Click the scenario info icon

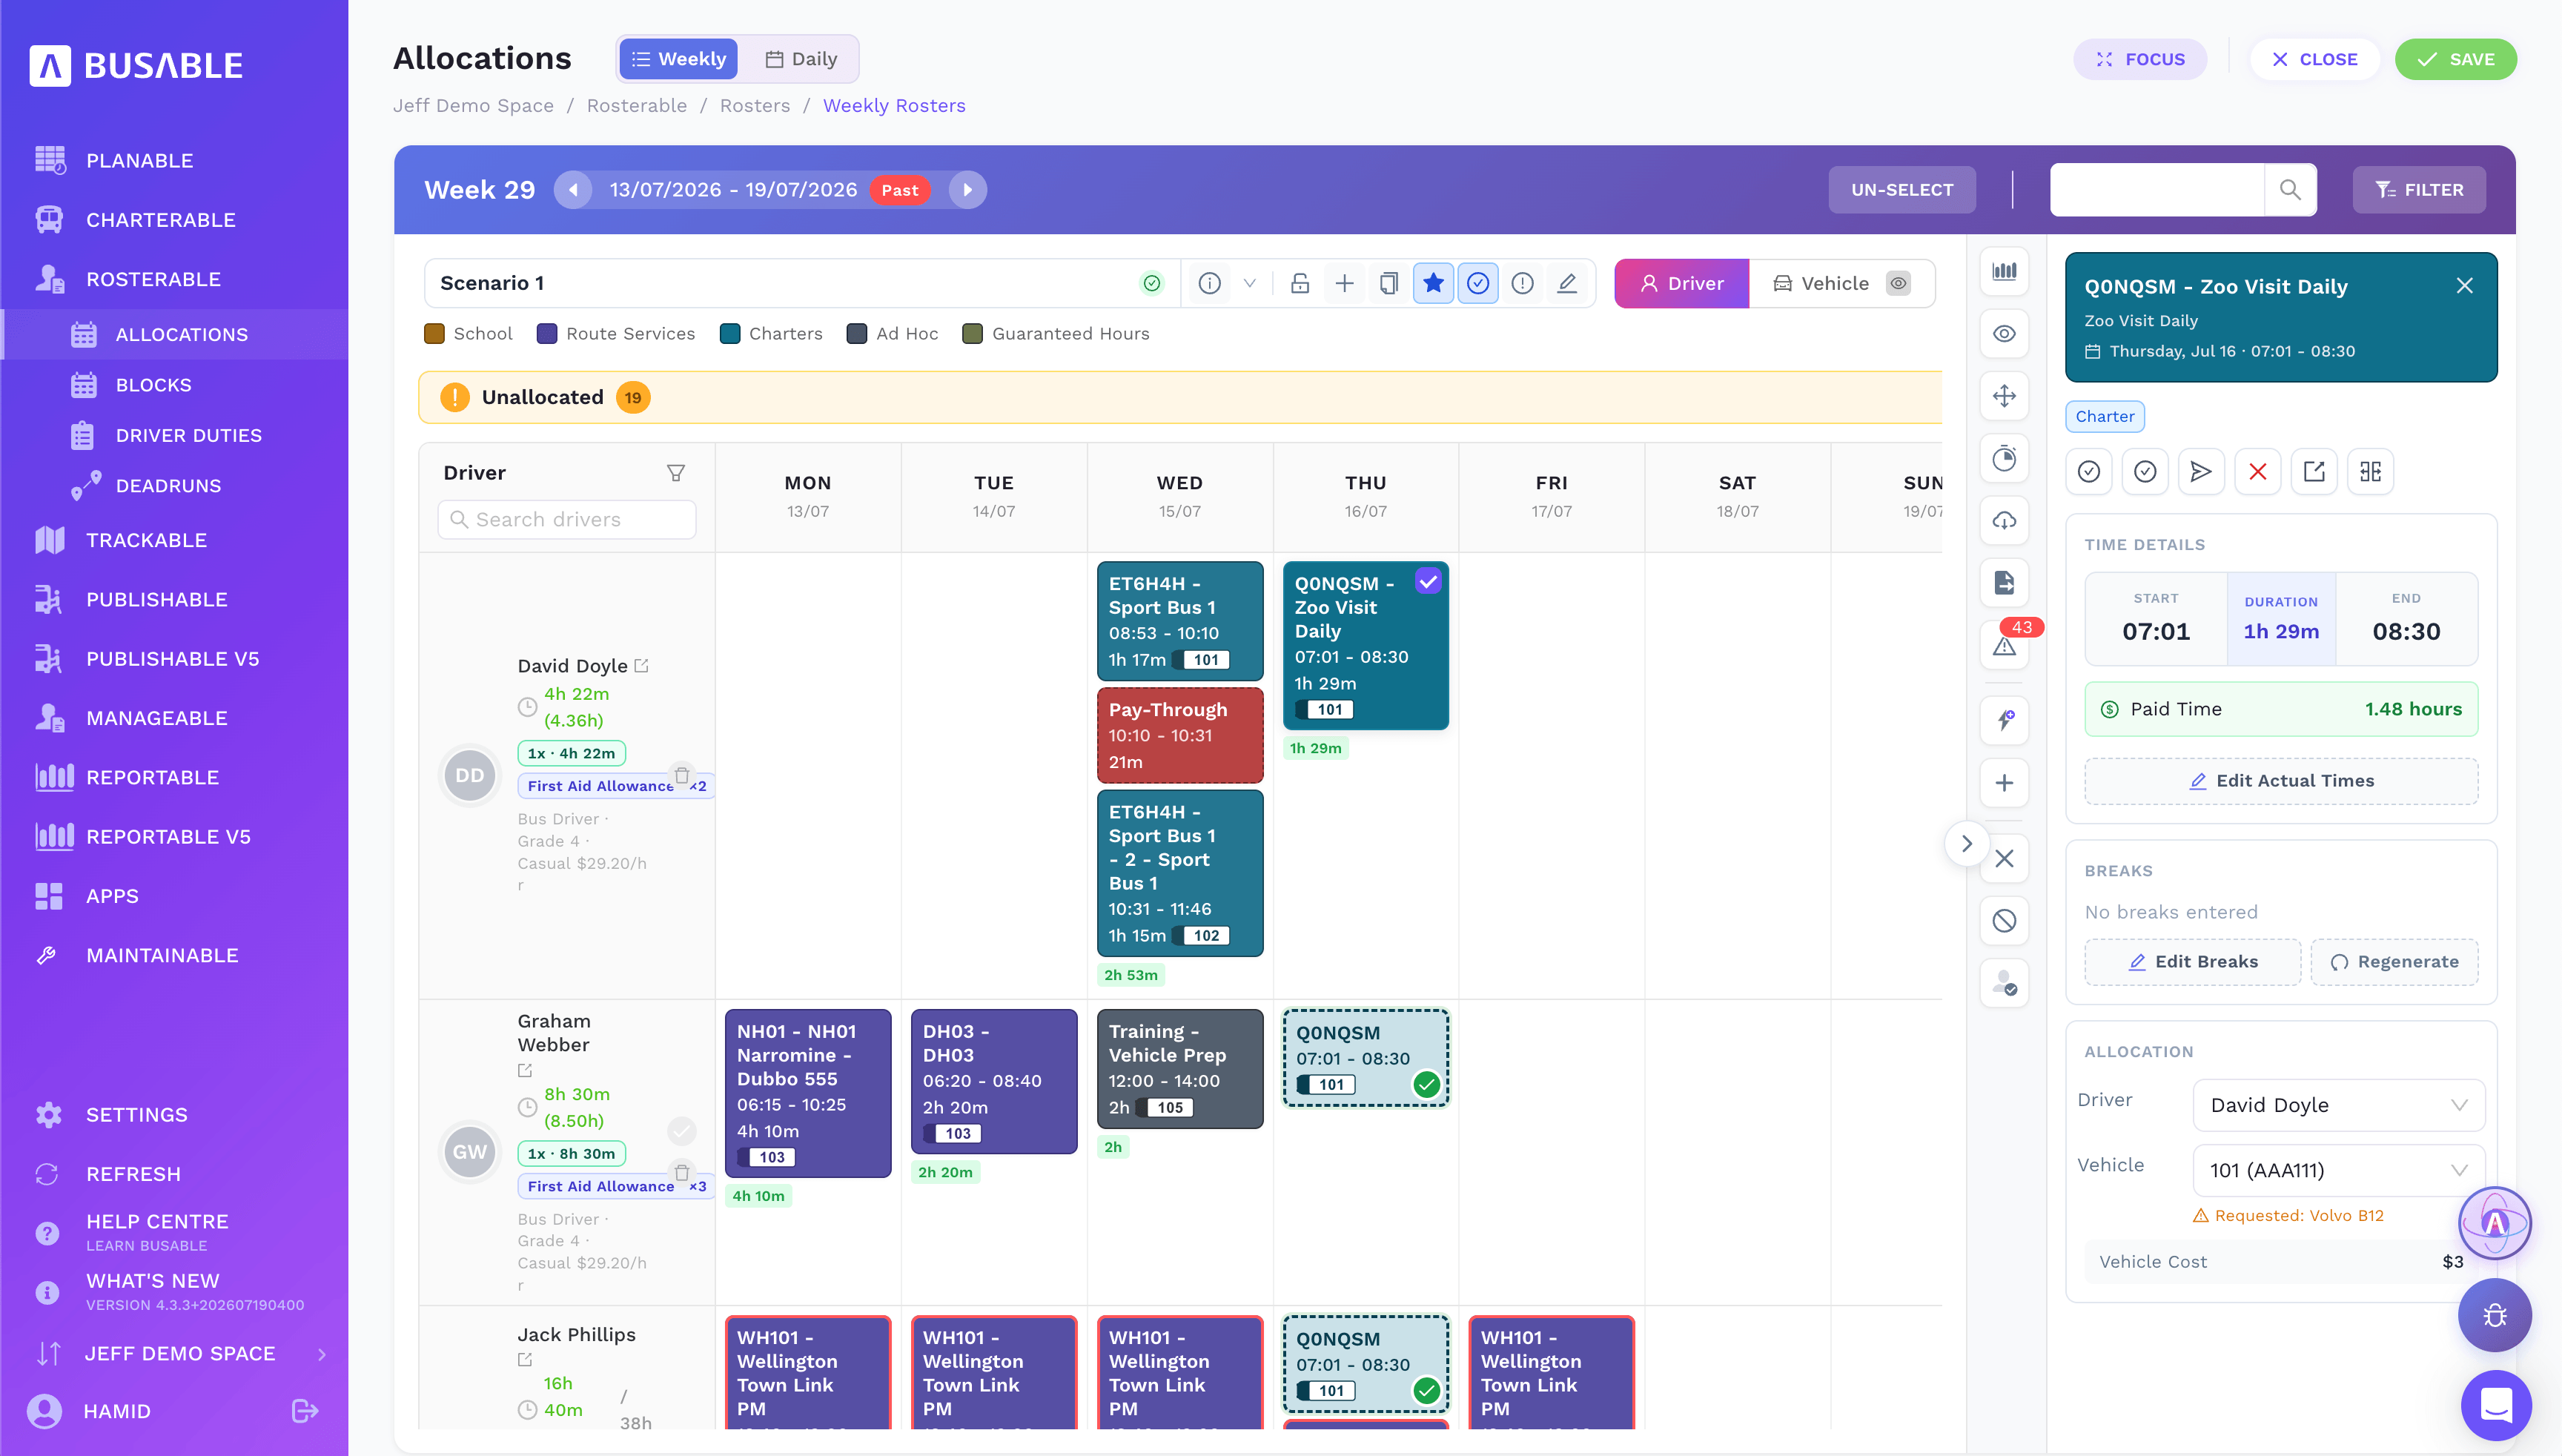[x=1209, y=283]
